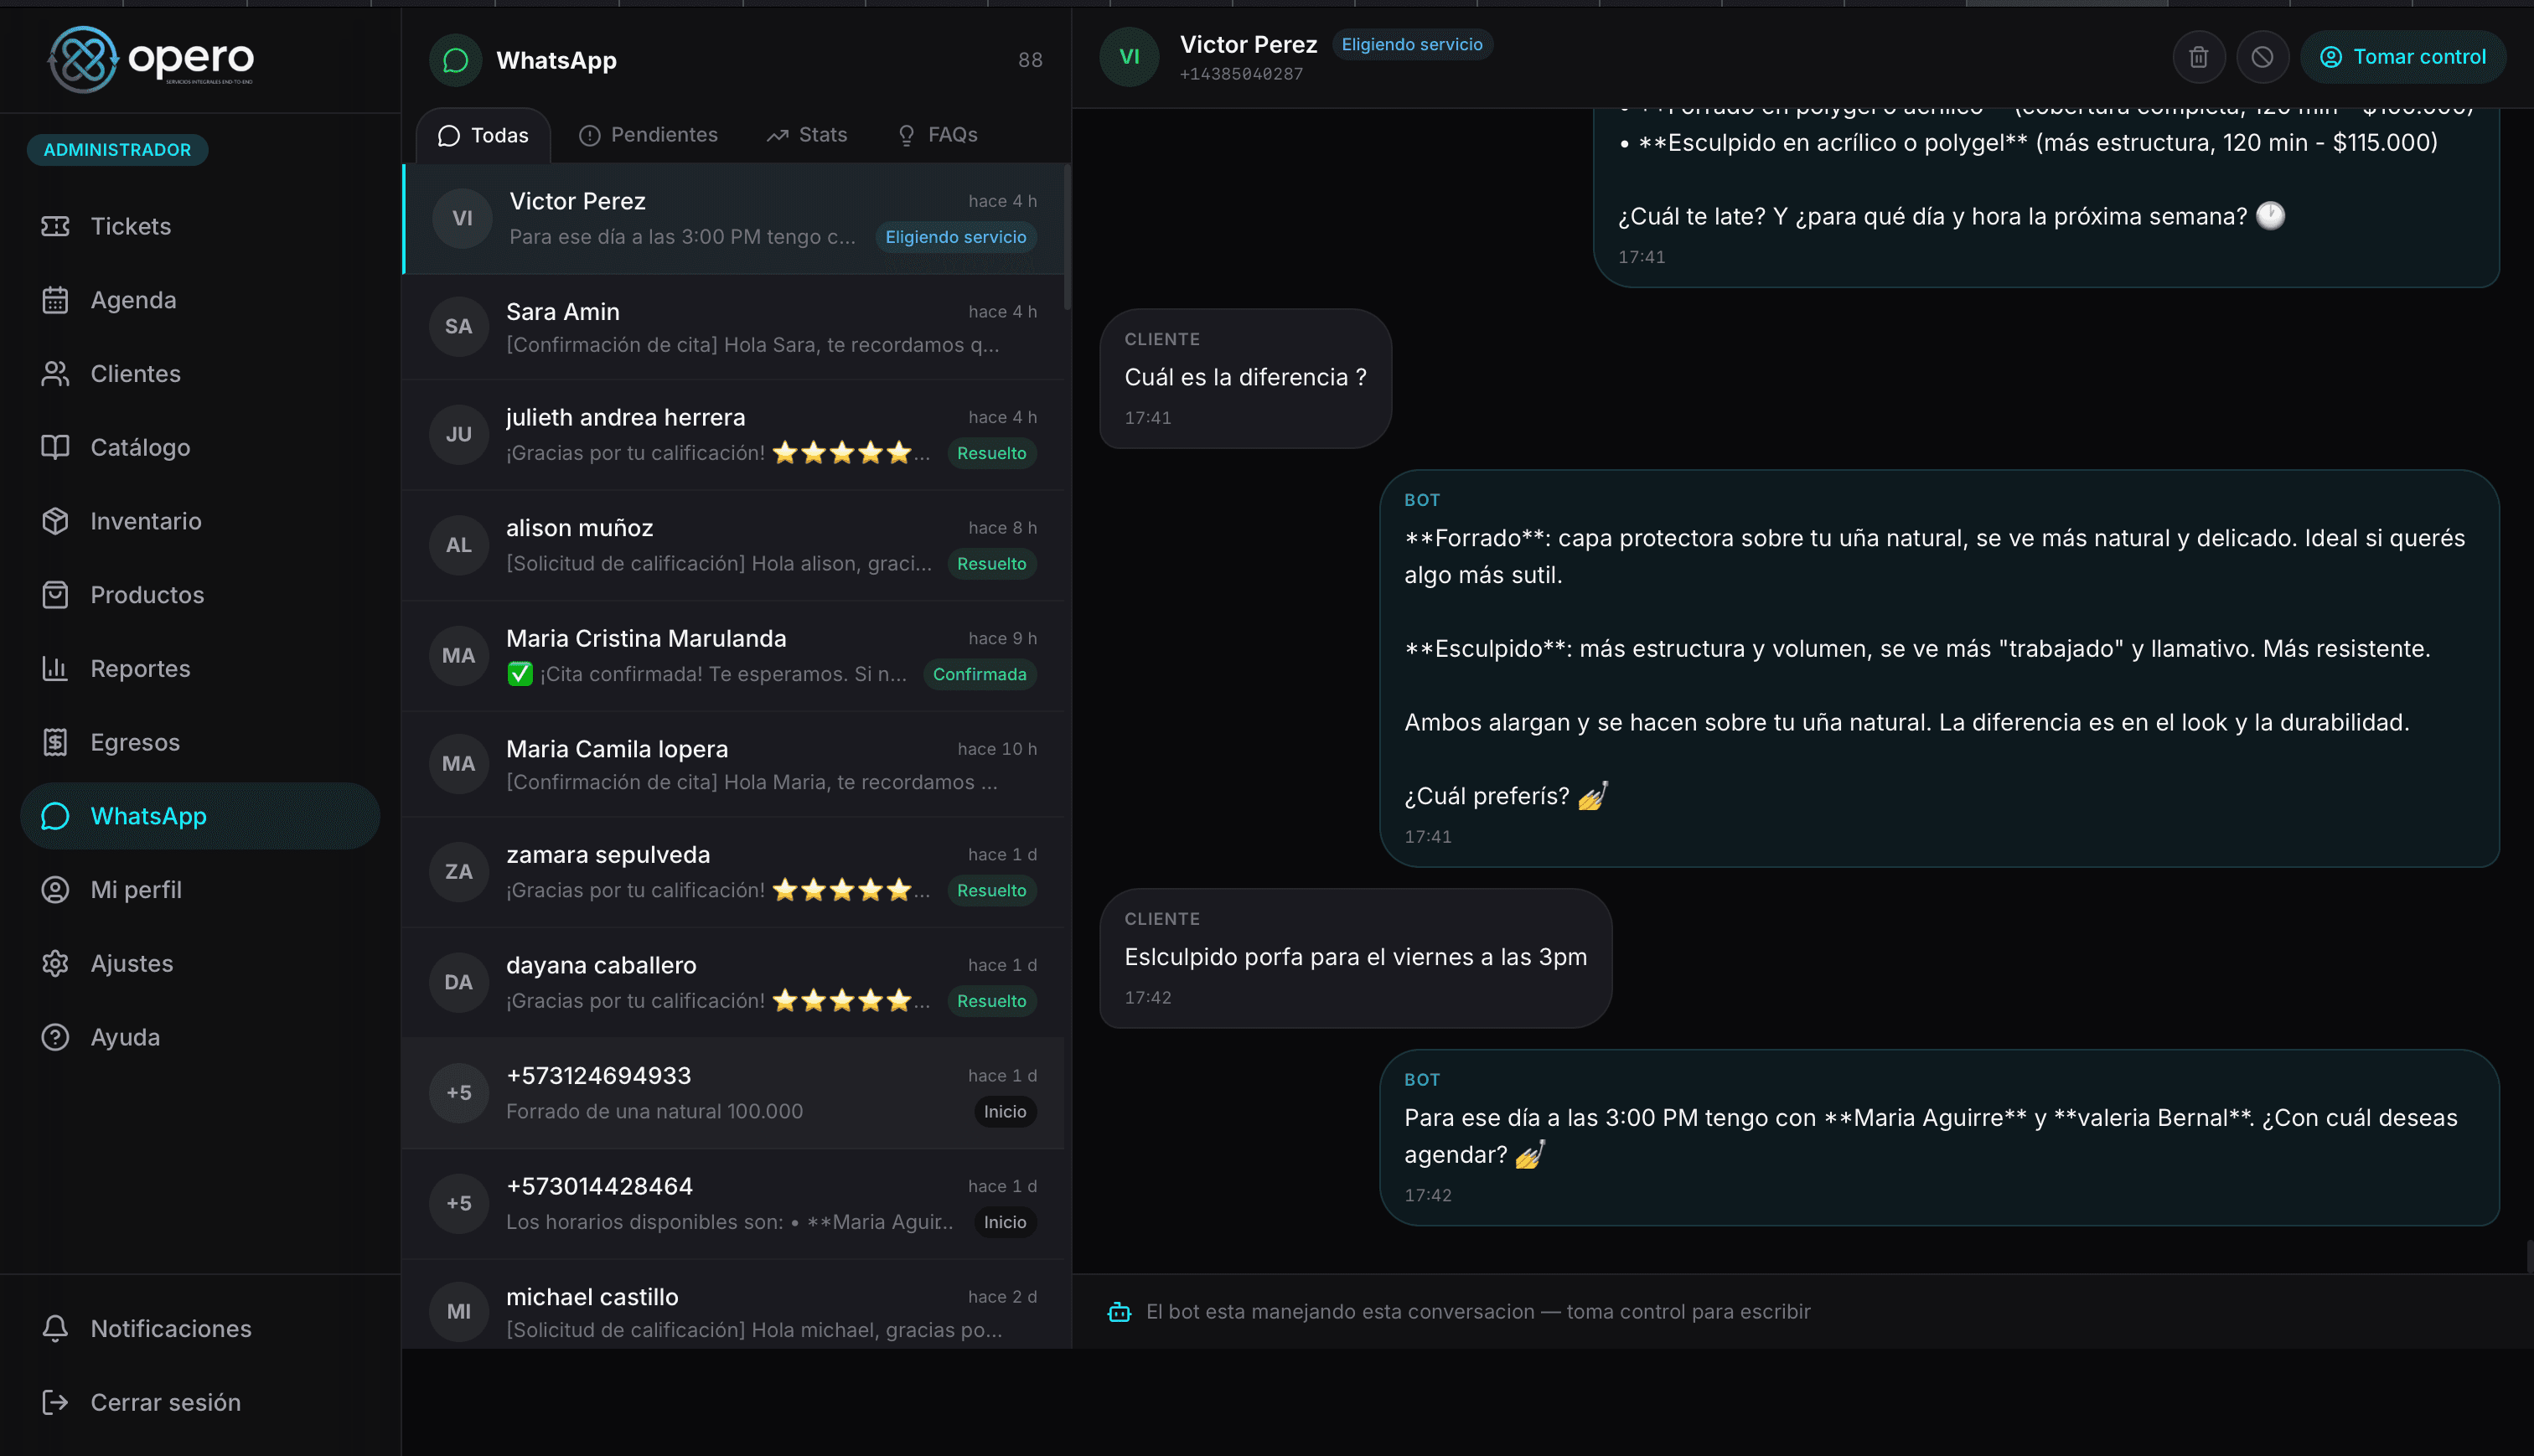
Task: Block the conversation using the prohibition icon
Action: [2264, 56]
